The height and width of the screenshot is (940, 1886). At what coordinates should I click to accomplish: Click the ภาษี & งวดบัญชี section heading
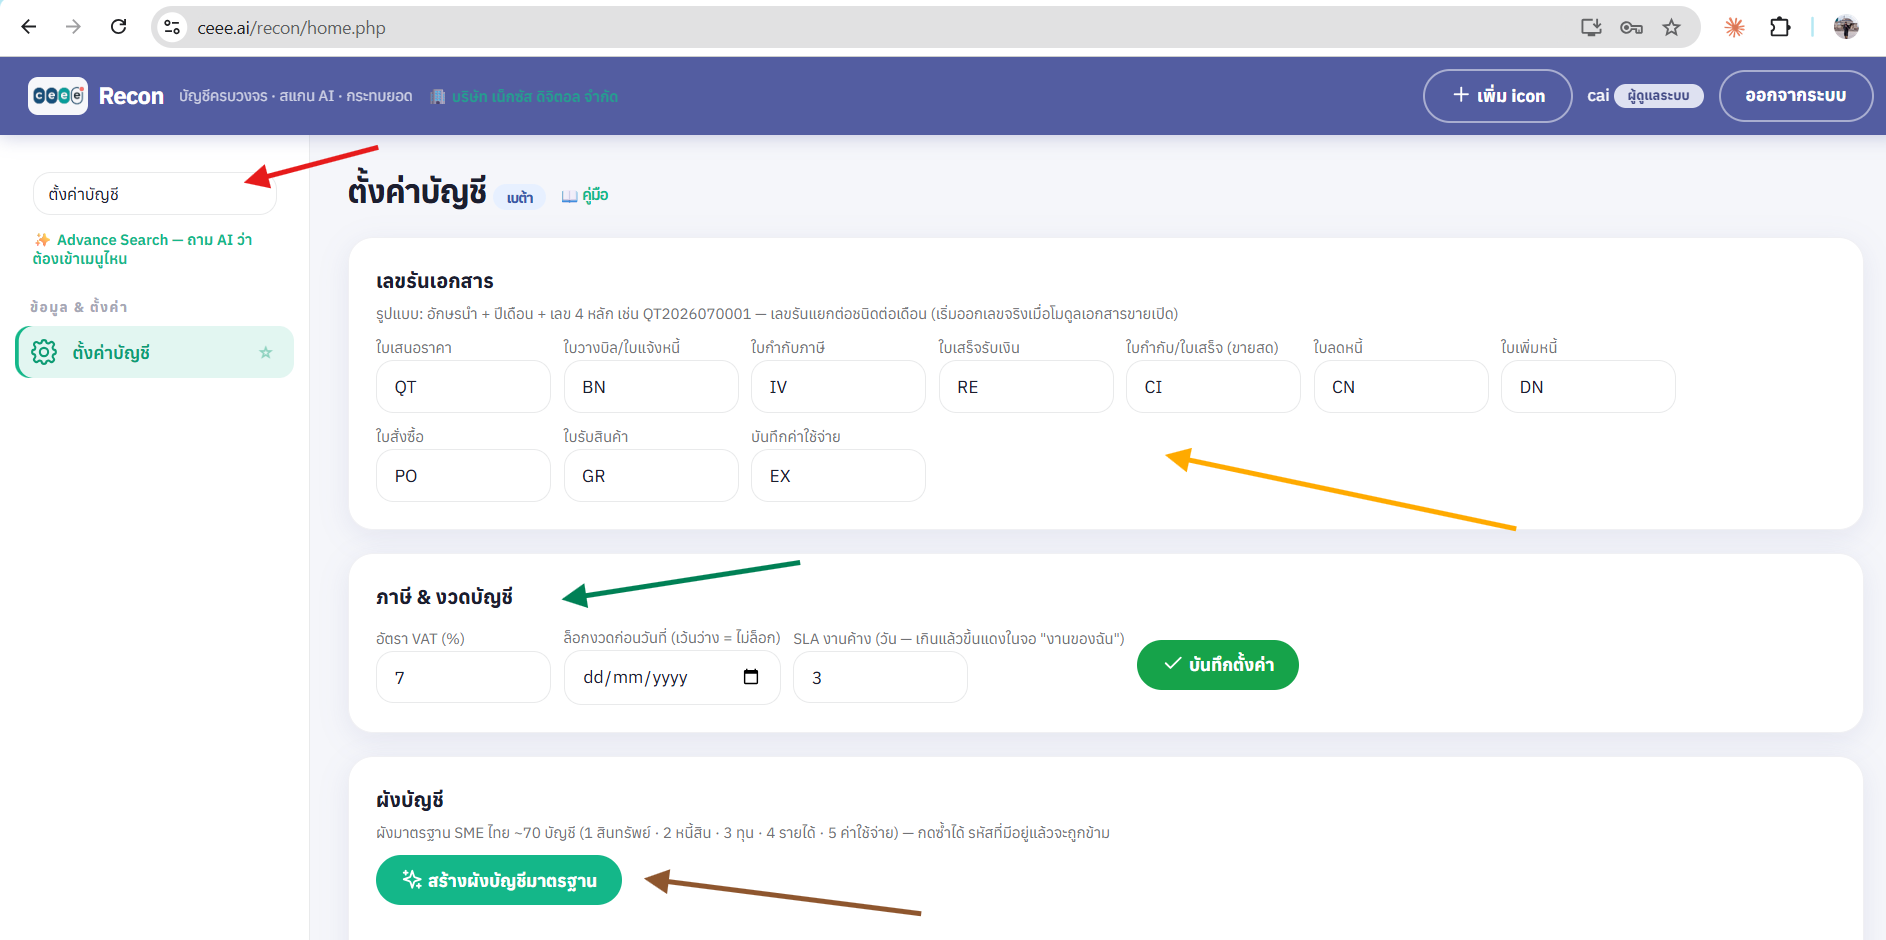click(444, 597)
